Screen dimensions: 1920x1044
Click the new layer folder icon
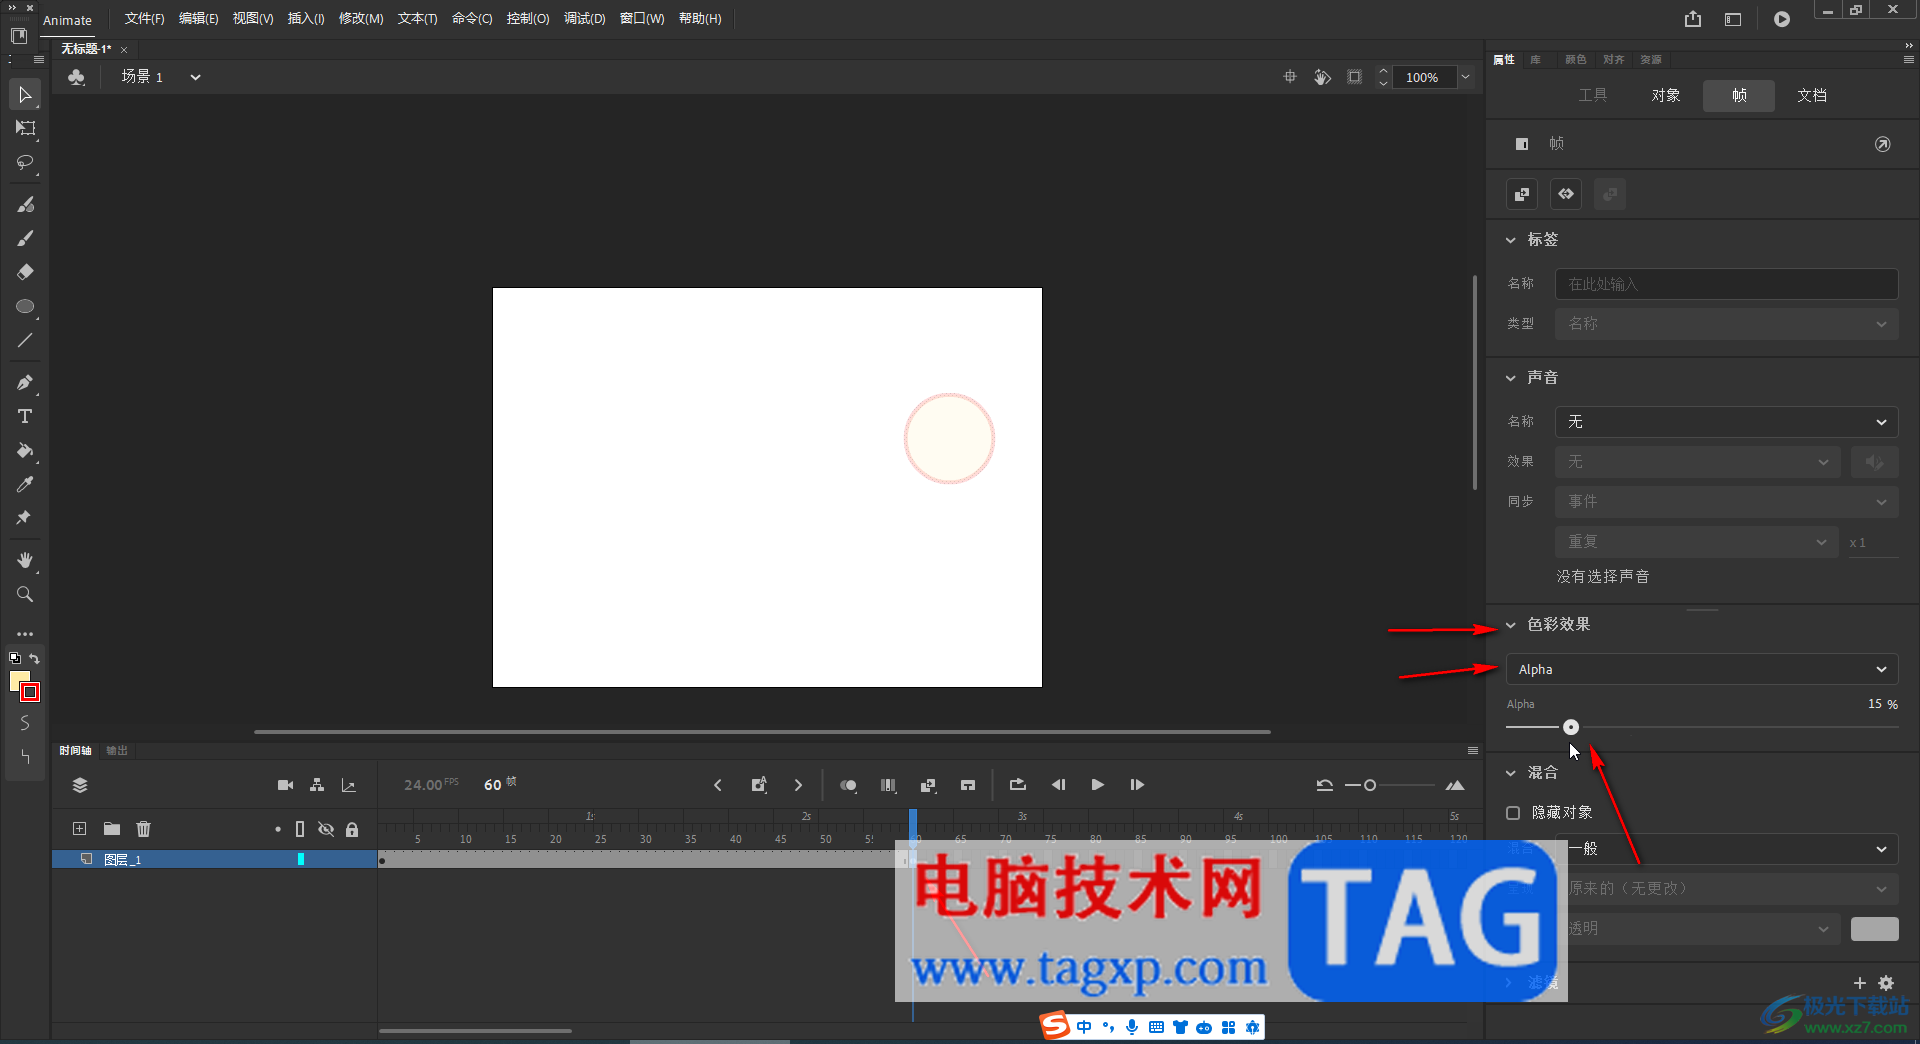click(112, 829)
